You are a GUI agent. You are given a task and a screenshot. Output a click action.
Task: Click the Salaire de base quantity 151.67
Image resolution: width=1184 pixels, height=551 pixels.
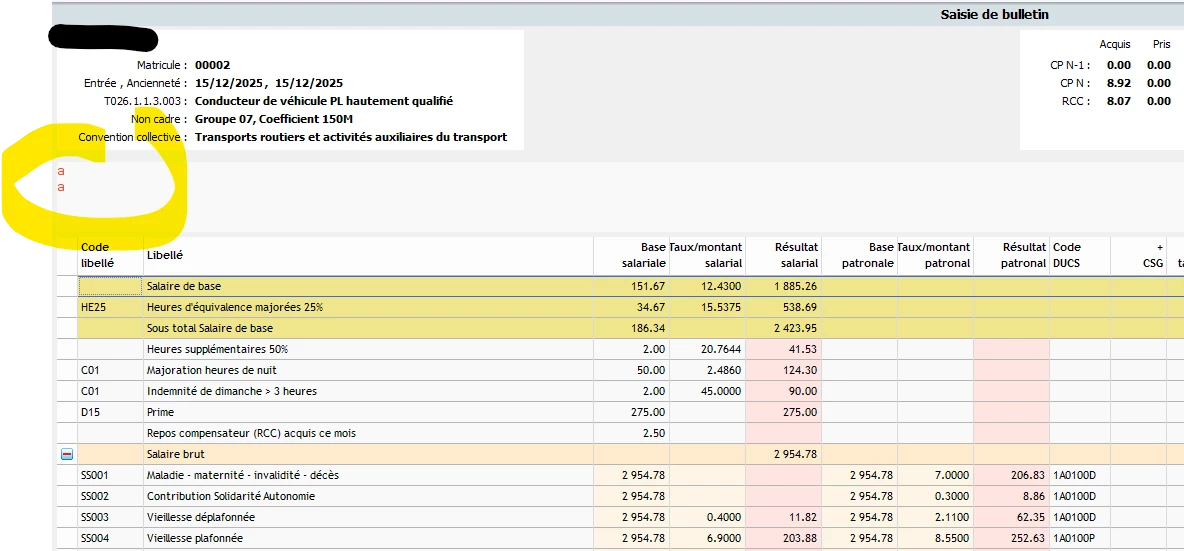pos(649,286)
